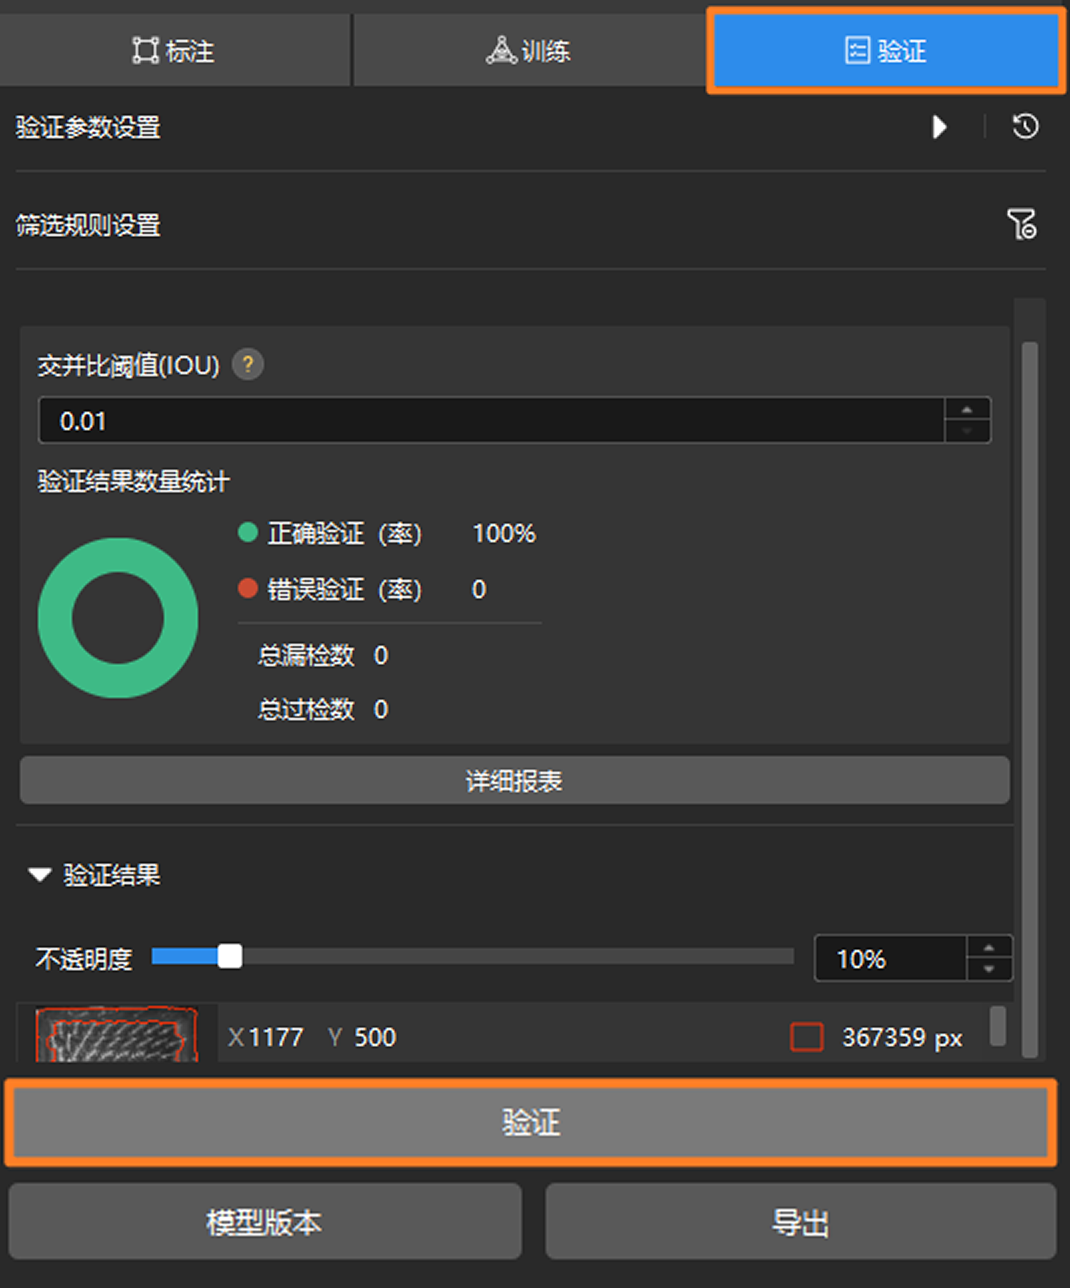Click the 导出 export button
This screenshot has width=1070, height=1288.
click(800, 1222)
